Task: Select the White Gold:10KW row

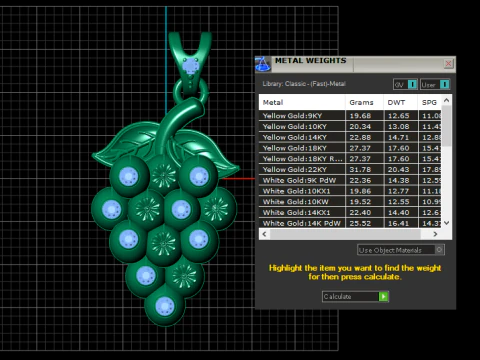Action: point(350,202)
